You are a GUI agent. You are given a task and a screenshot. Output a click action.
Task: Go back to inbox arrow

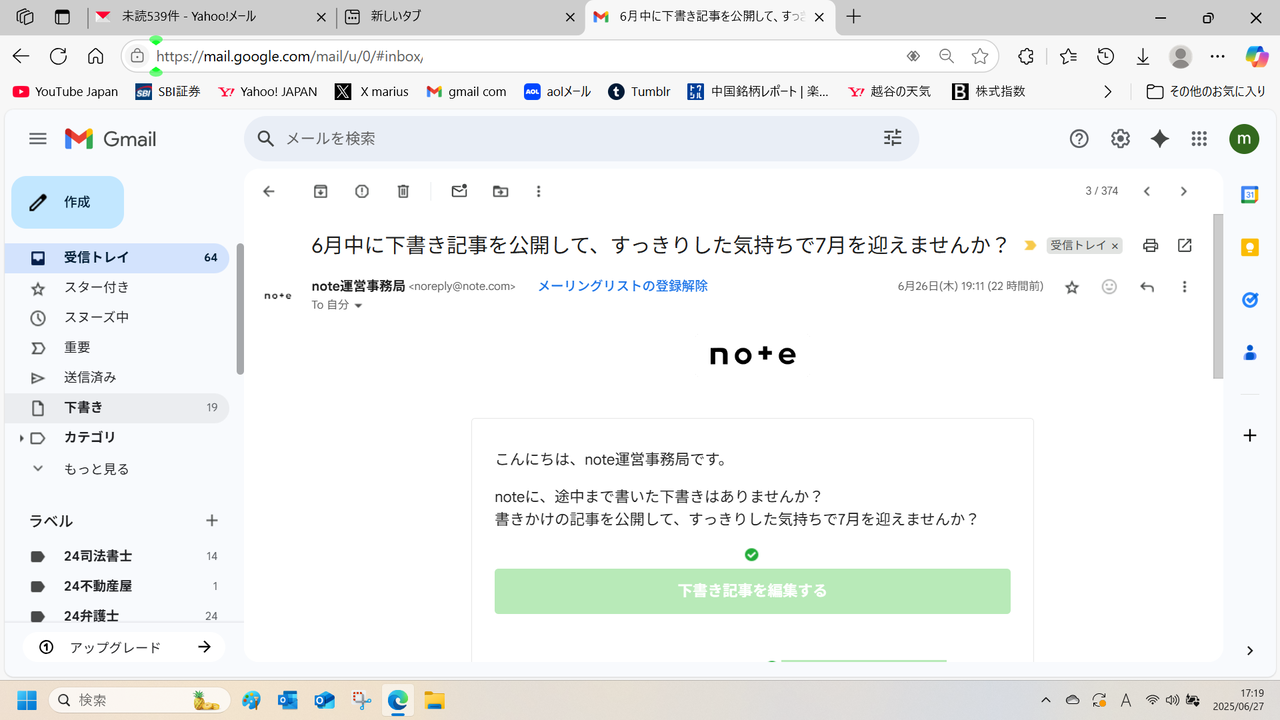[x=268, y=191]
